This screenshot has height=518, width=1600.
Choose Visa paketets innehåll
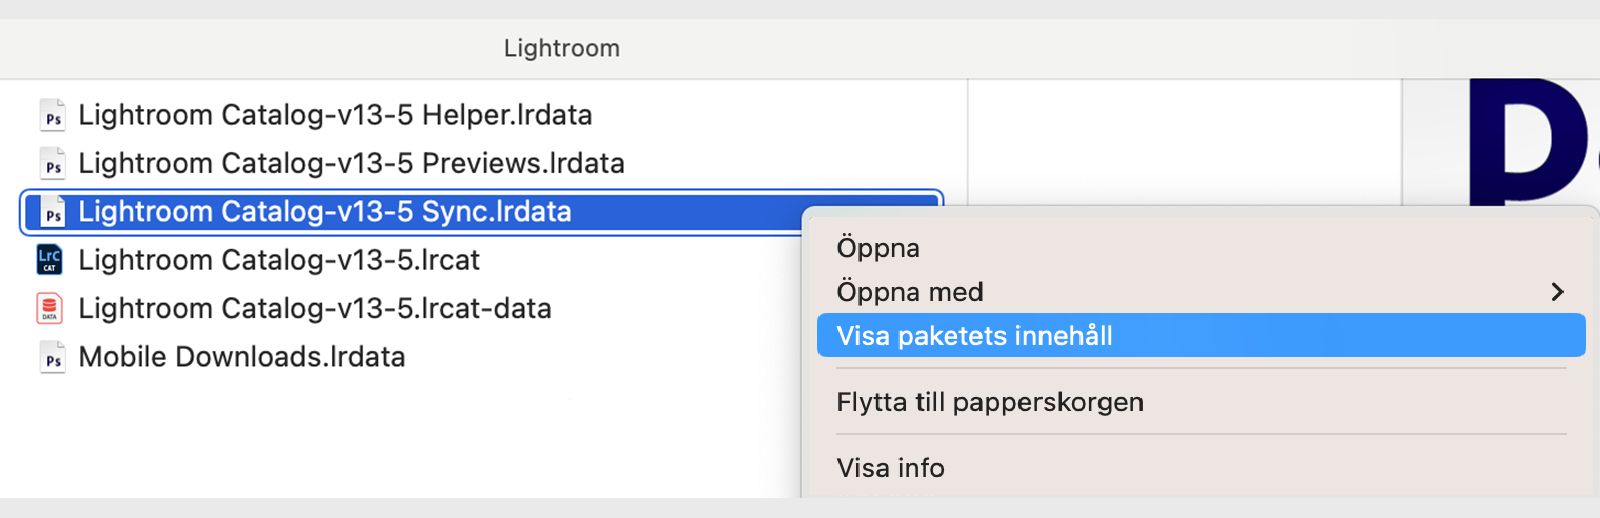974,336
